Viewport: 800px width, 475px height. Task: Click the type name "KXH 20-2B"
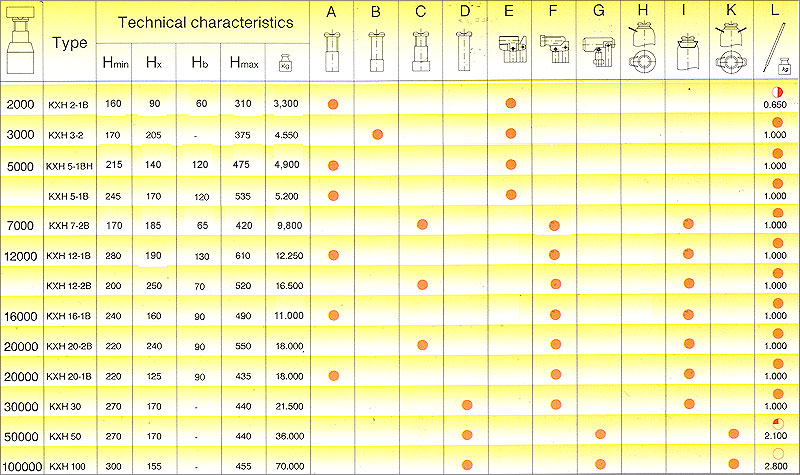click(x=69, y=346)
